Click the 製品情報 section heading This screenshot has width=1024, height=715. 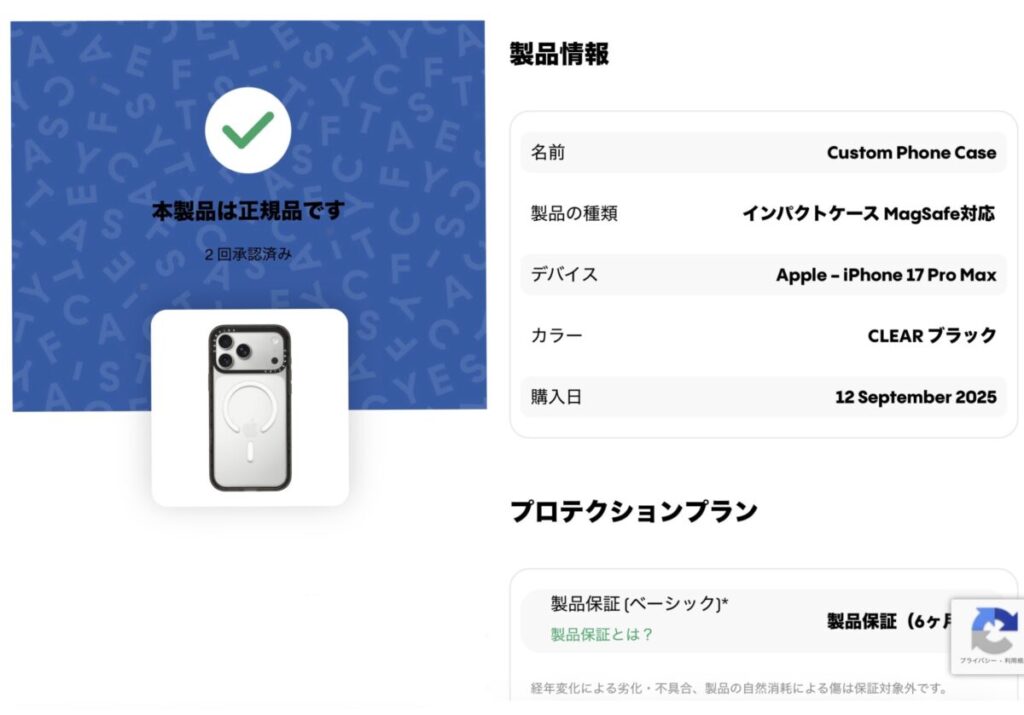click(559, 54)
